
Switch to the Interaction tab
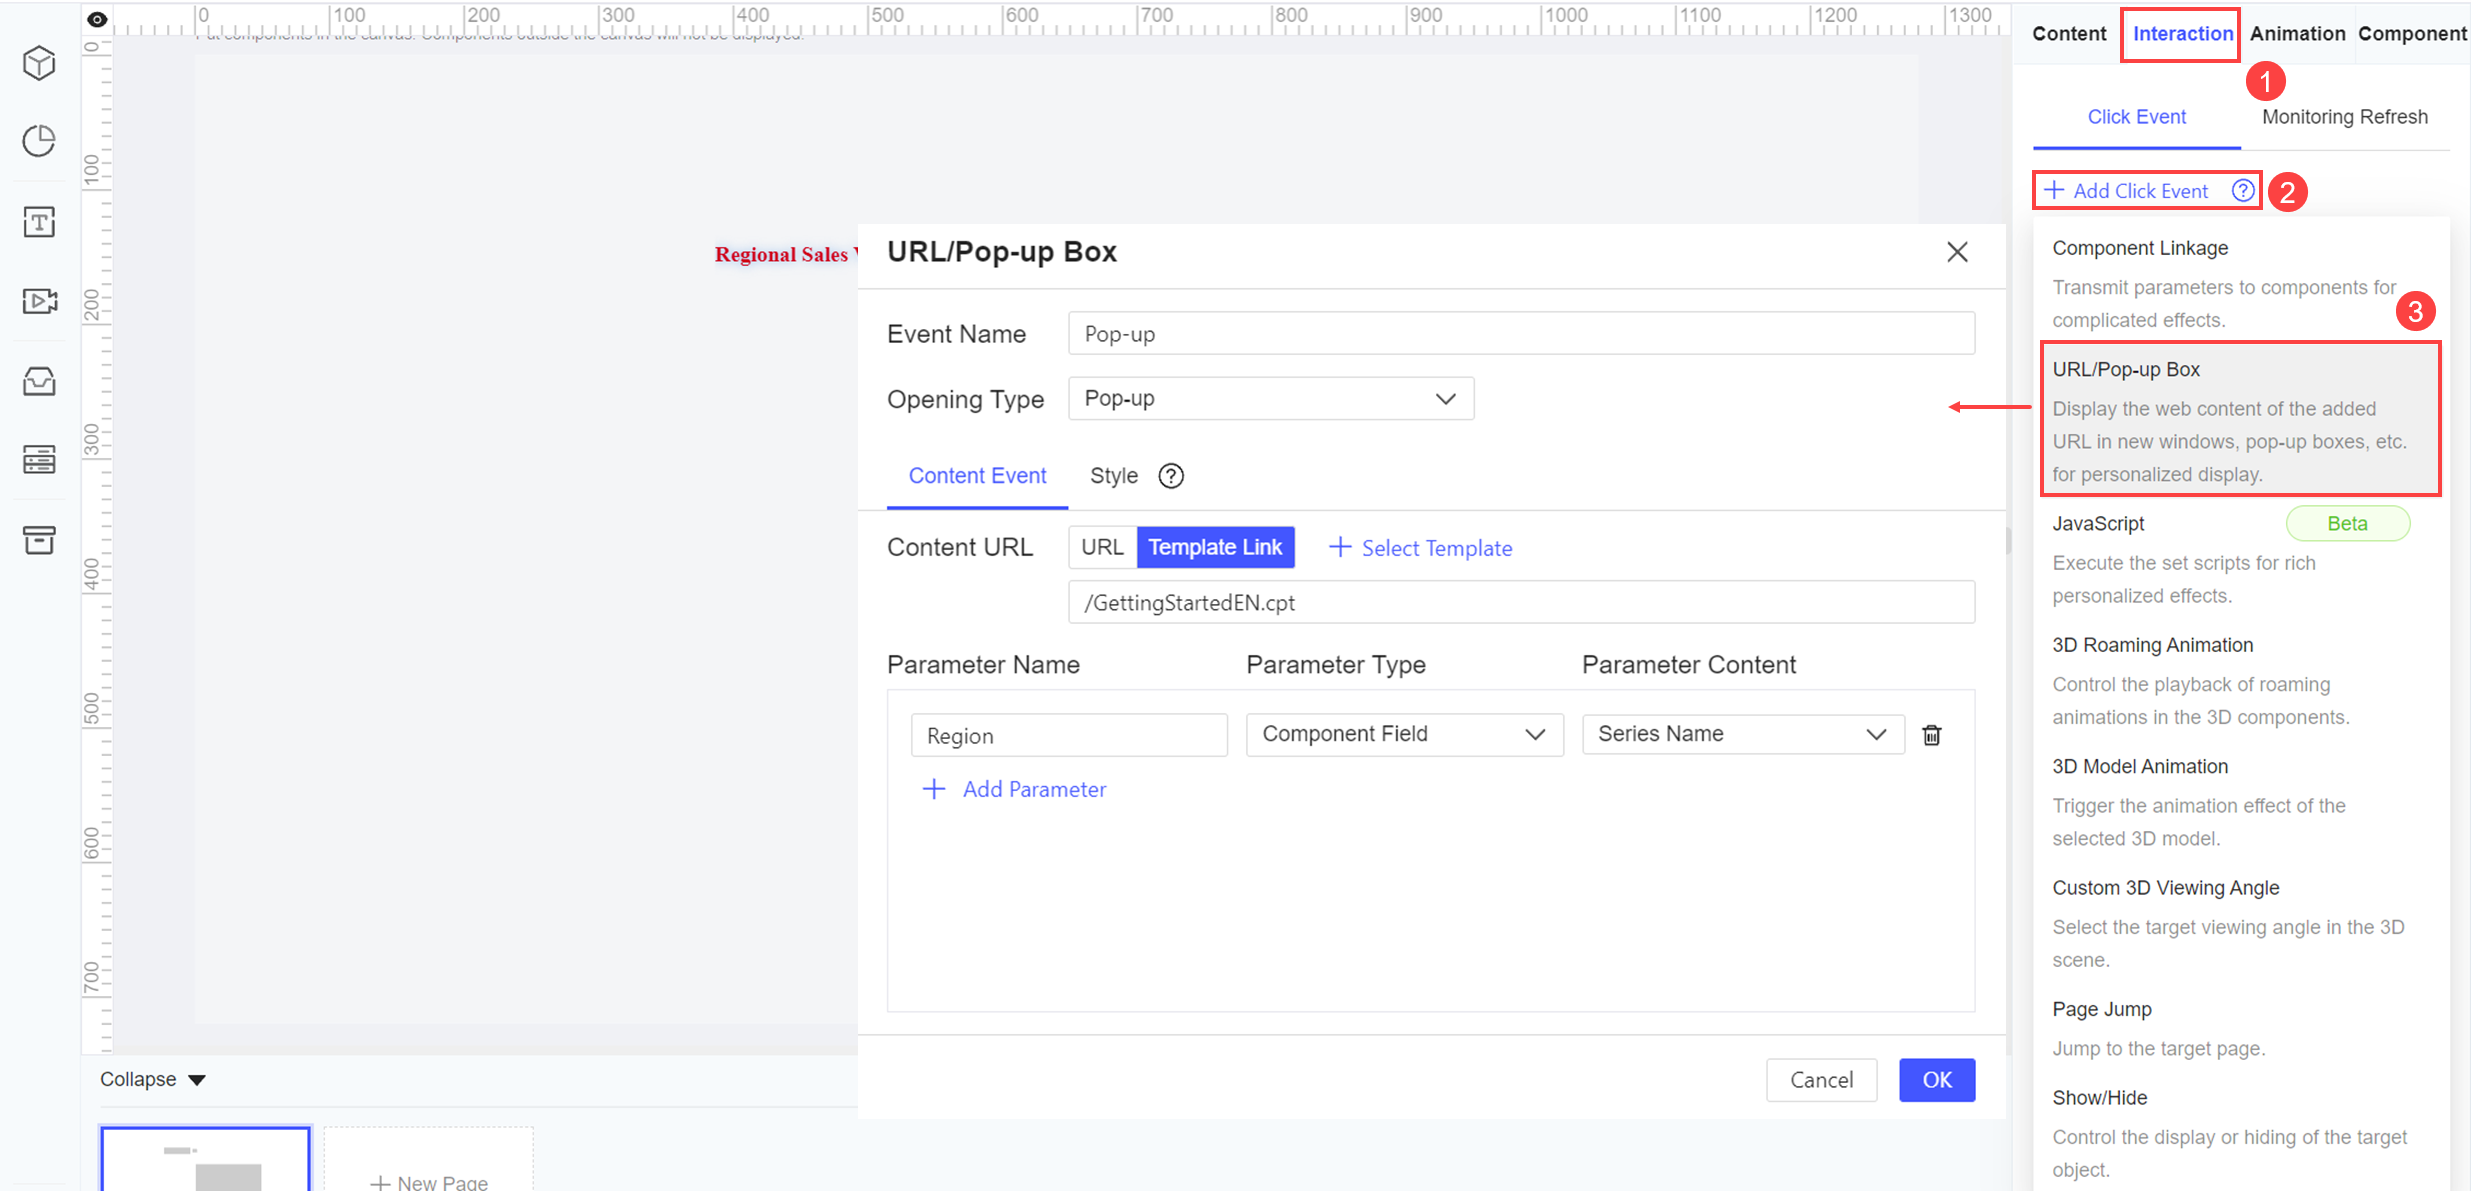click(x=2183, y=33)
